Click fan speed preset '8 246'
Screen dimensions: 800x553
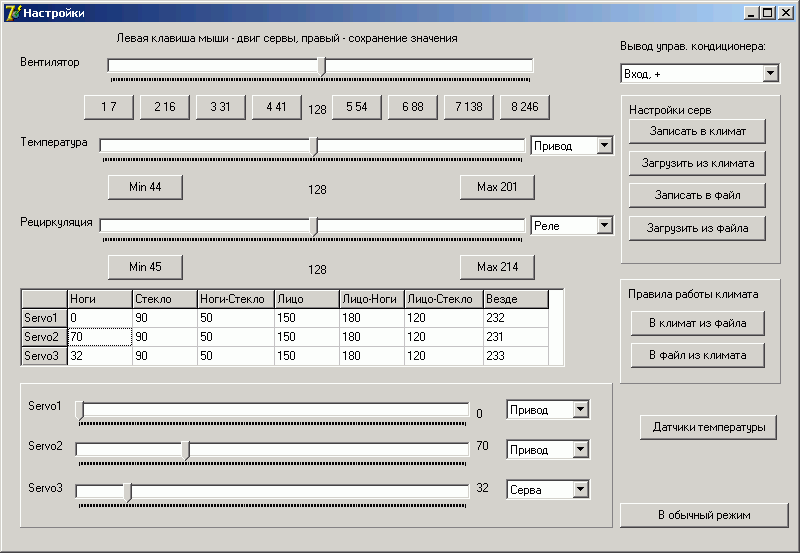click(525, 107)
